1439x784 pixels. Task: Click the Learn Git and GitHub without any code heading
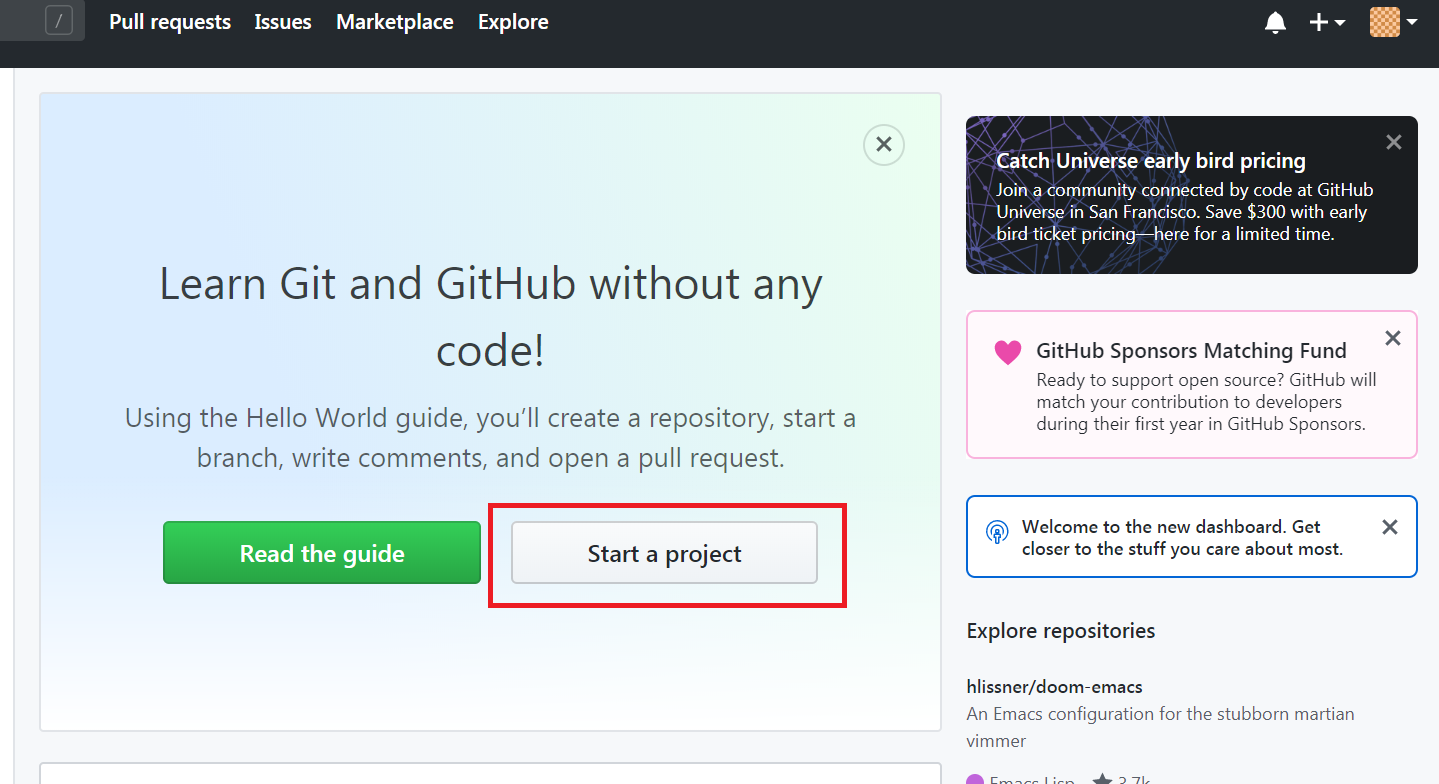(x=490, y=317)
